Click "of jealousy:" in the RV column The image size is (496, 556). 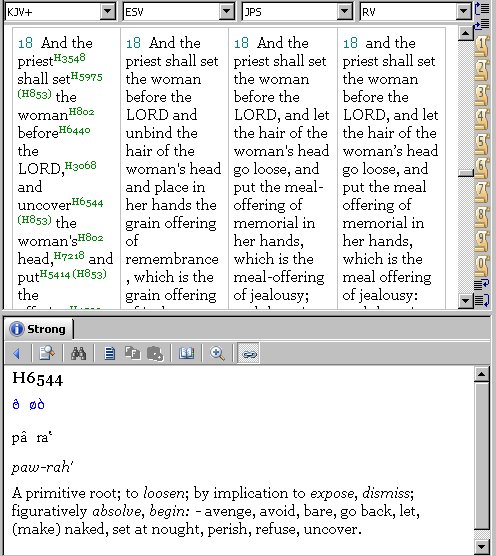(380, 295)
